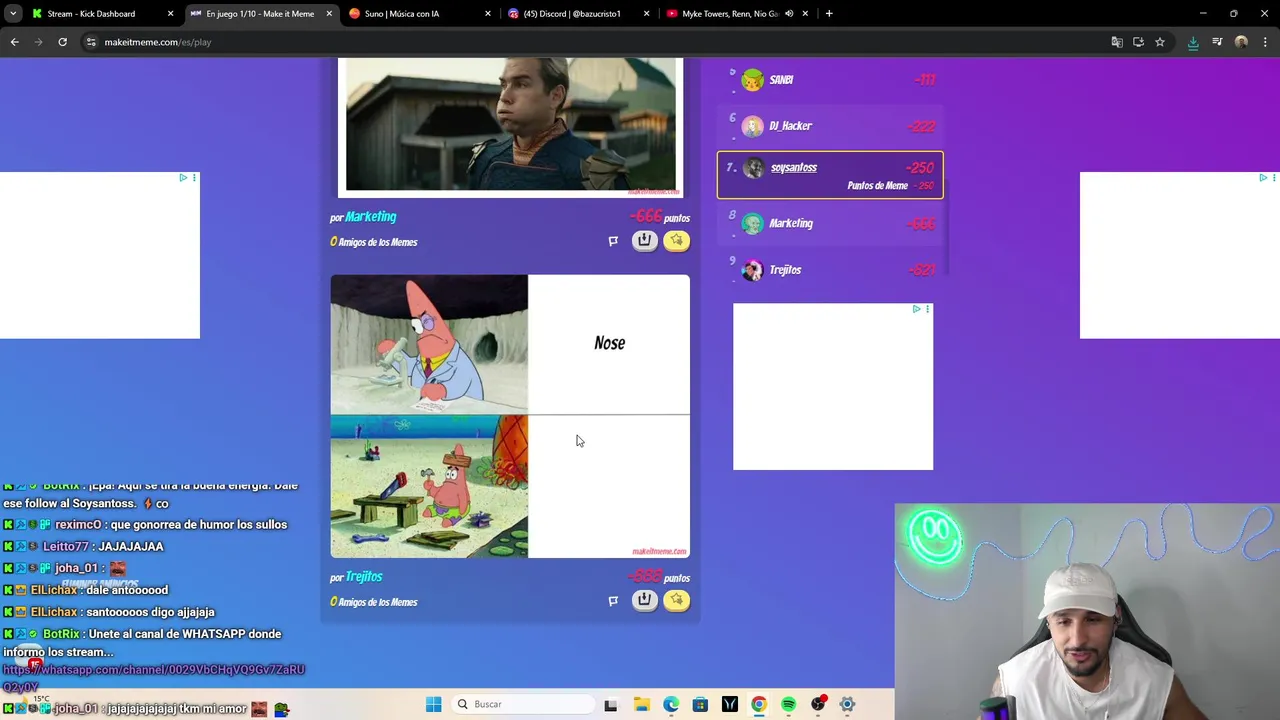Open File Explorer from the taskbar

tap(641, 704)
